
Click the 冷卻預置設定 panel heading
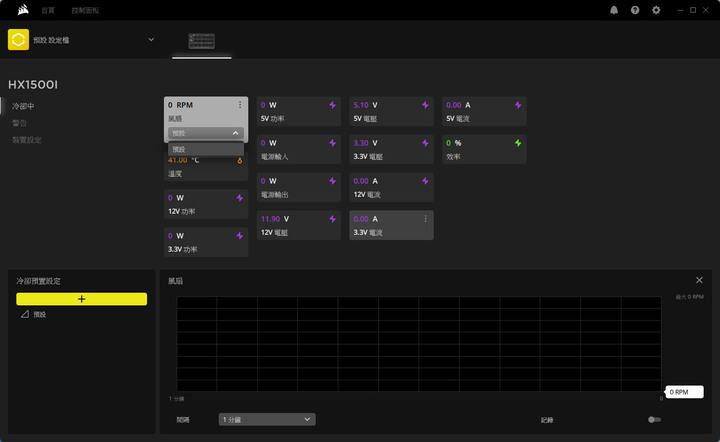pos(39,281)
